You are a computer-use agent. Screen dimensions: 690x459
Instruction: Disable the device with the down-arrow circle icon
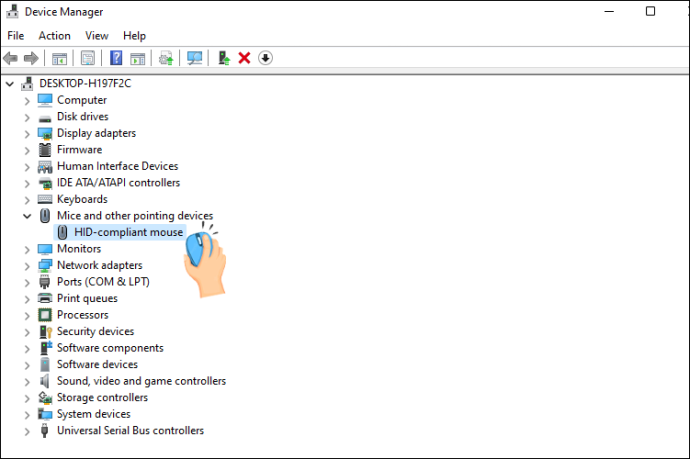265,58
